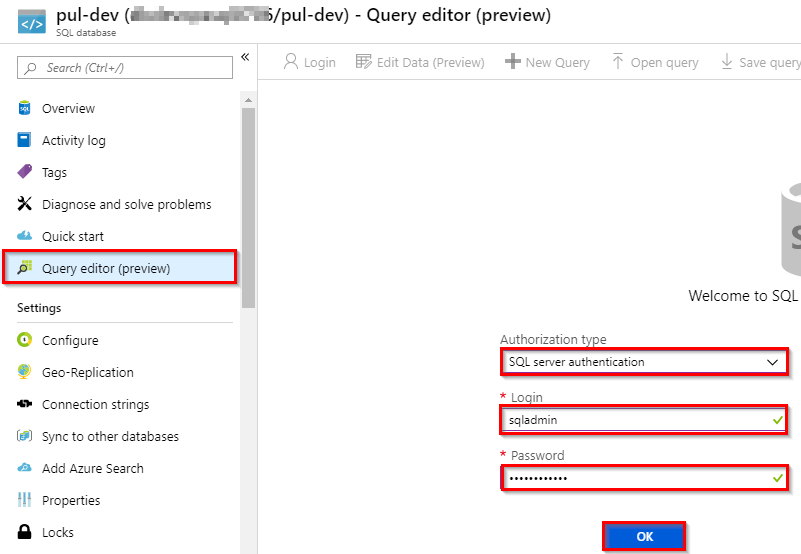Collapse the sidebar with double chevron
This screenshot has height=554, width=801.
point(245,57)
